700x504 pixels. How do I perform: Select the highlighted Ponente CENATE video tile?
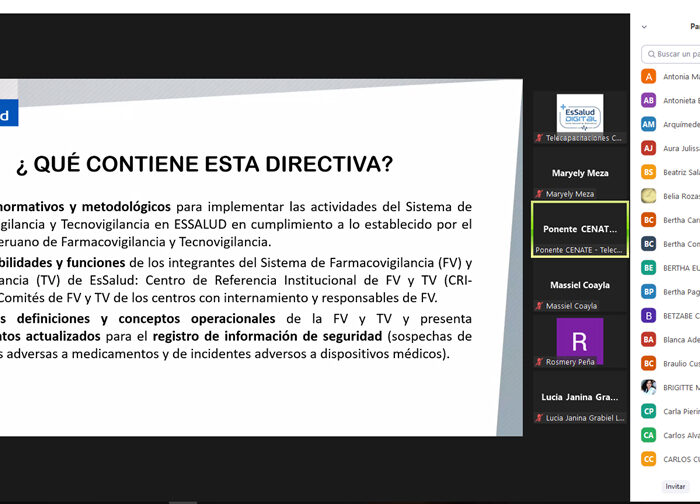point(580,229)
